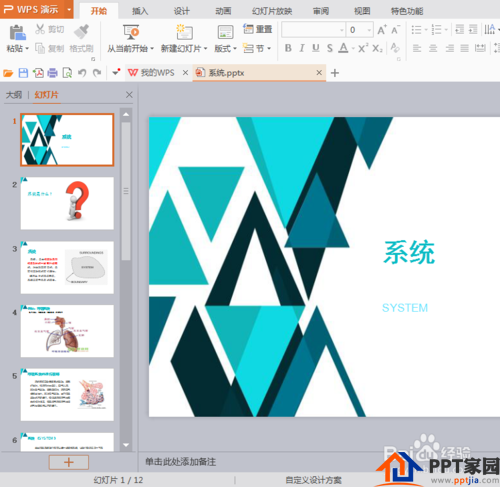
Task: Expand the 新建幻灯片 dropdown arrow
Action: click(x=205, y=49)
